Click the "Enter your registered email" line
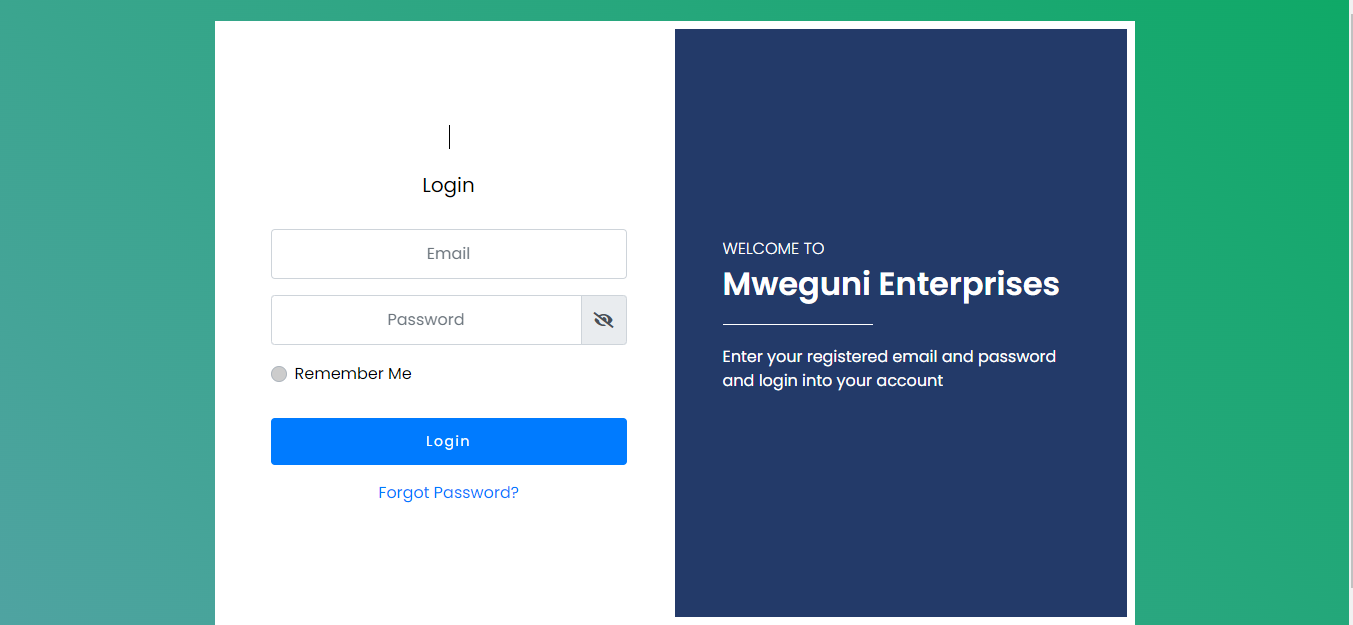 [889, 357]
